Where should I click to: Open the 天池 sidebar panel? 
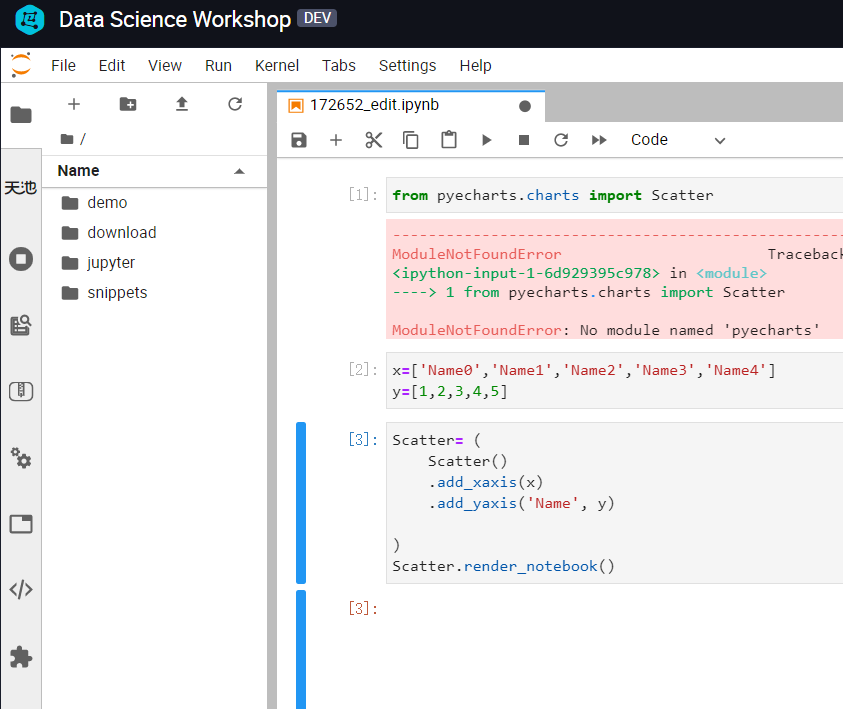click(x=21, y=188)
